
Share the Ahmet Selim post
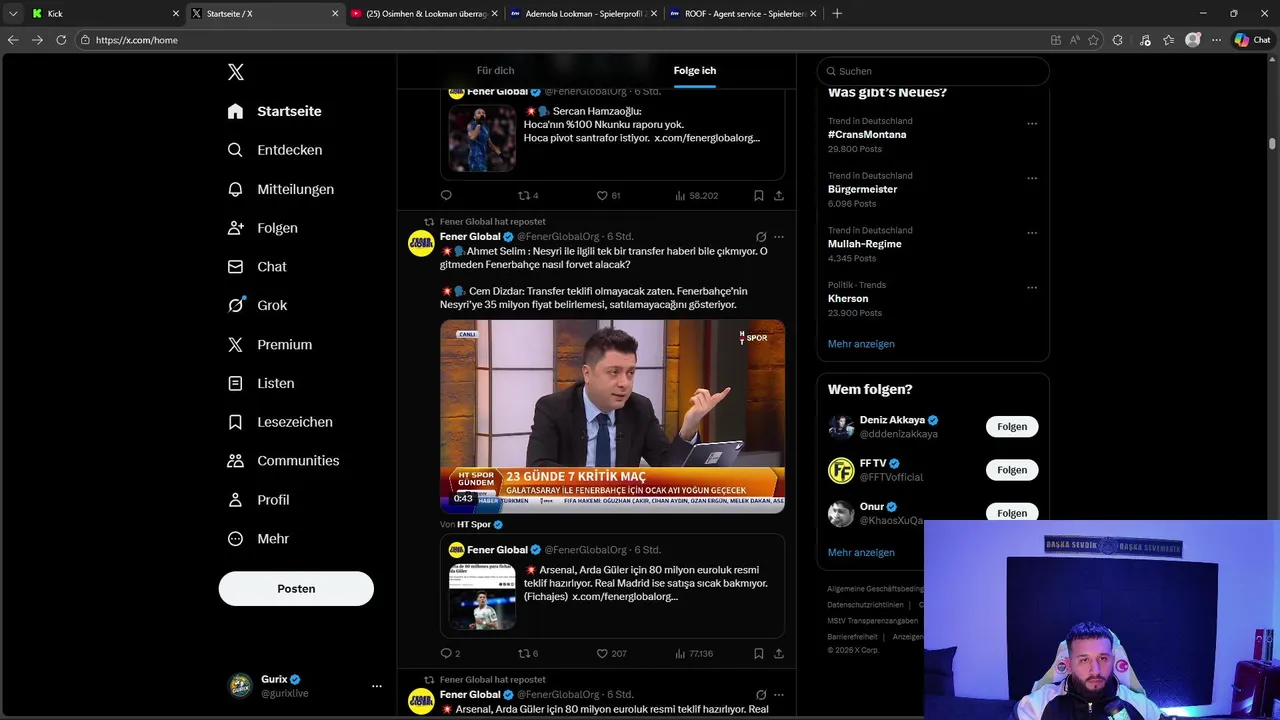[779, 653]
